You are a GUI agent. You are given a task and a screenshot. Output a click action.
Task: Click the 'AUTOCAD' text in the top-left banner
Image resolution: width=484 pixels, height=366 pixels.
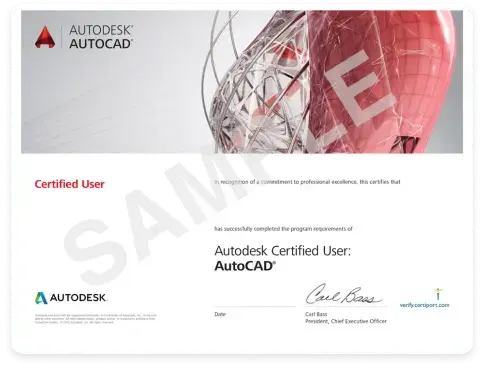click(101, 44)
